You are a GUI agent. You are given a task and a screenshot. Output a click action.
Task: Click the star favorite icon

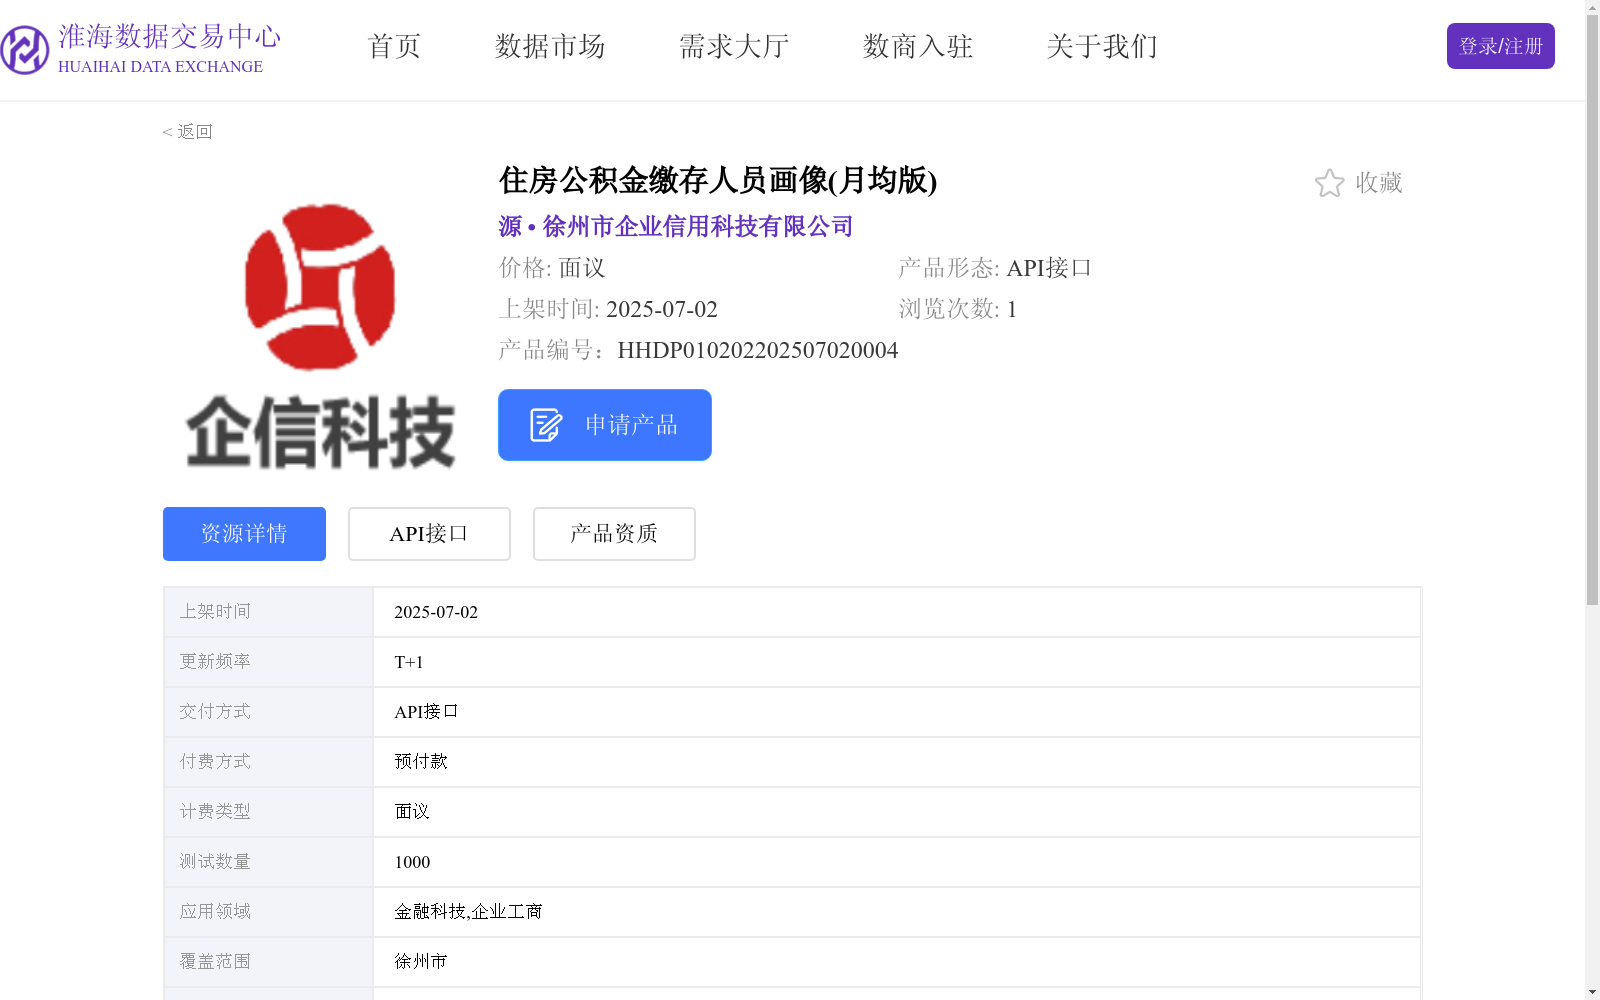(1329, 183)
